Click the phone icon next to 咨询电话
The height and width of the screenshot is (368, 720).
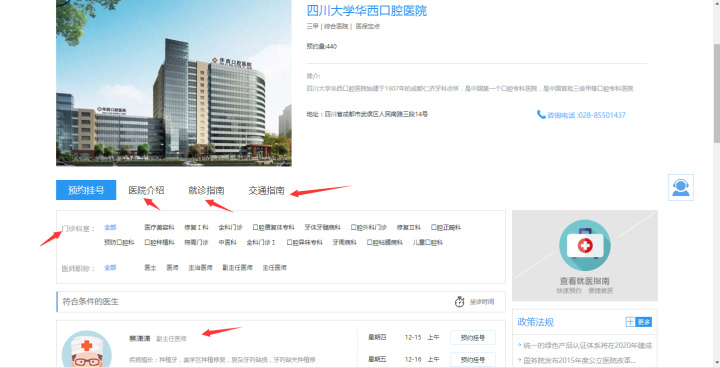(x=541, y=114)
